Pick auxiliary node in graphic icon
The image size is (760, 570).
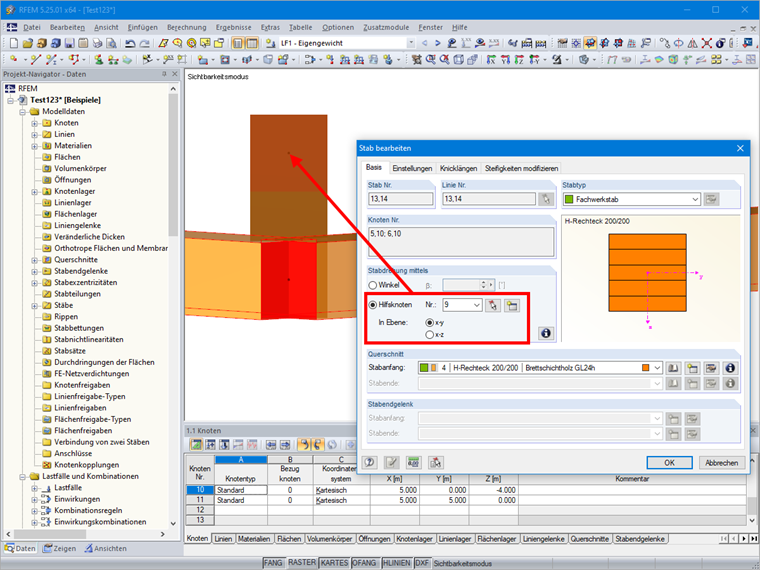tap(493, 305)
